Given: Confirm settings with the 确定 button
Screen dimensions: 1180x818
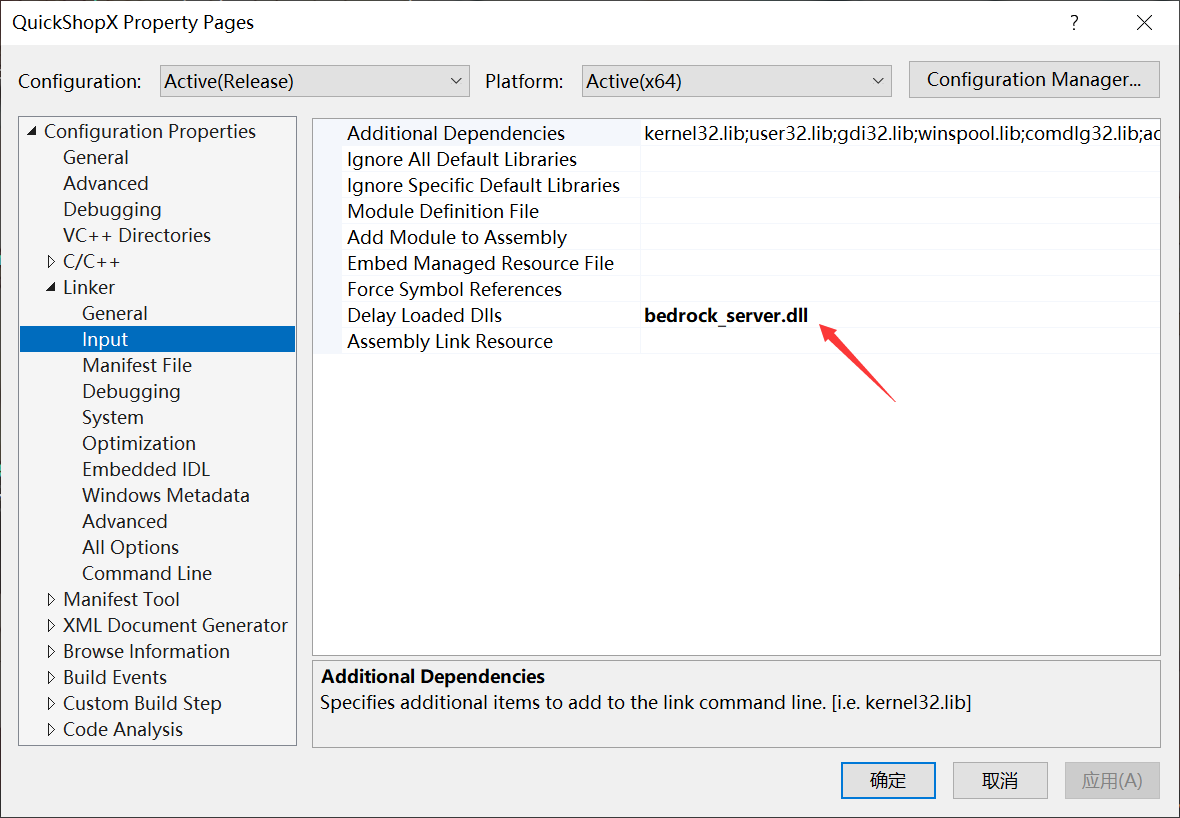Looking at the screenshot, I should pyautogui.click(x=888, y=780).
